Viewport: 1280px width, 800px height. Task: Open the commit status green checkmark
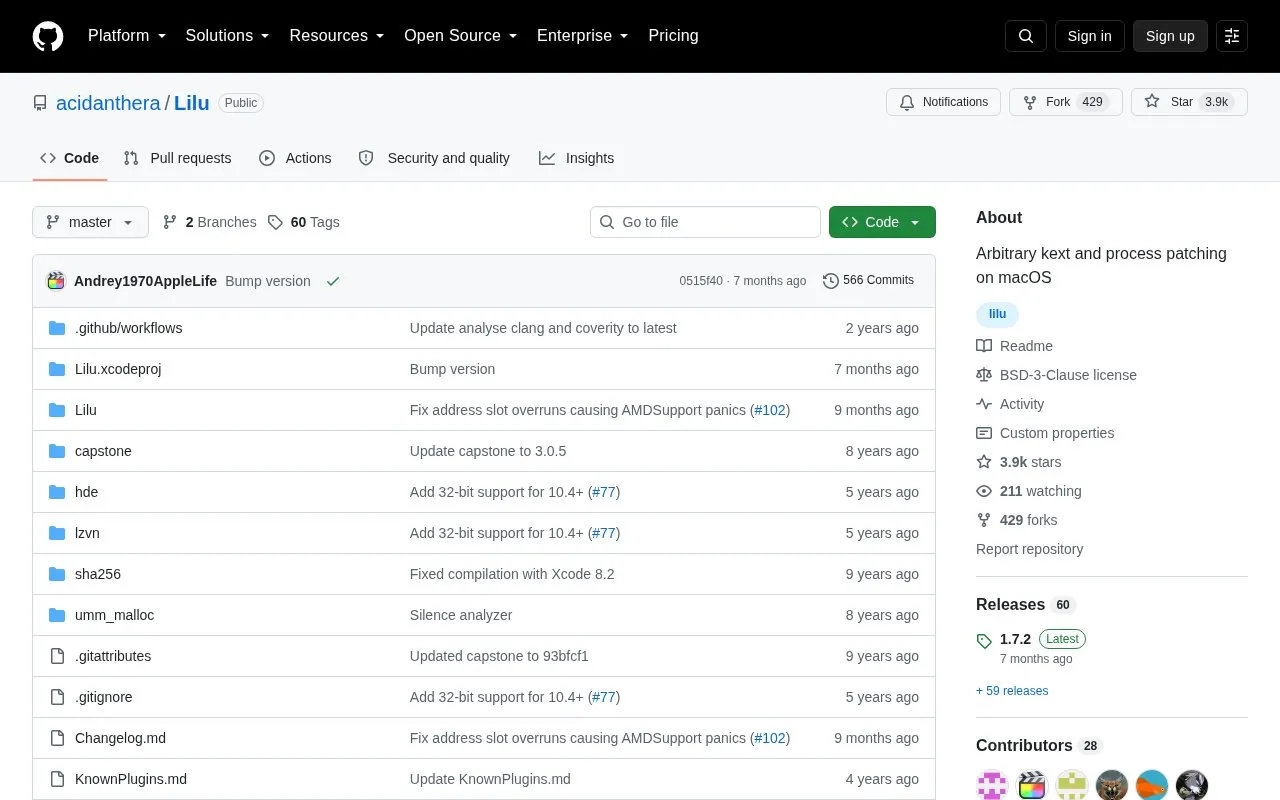pos(333,281)
